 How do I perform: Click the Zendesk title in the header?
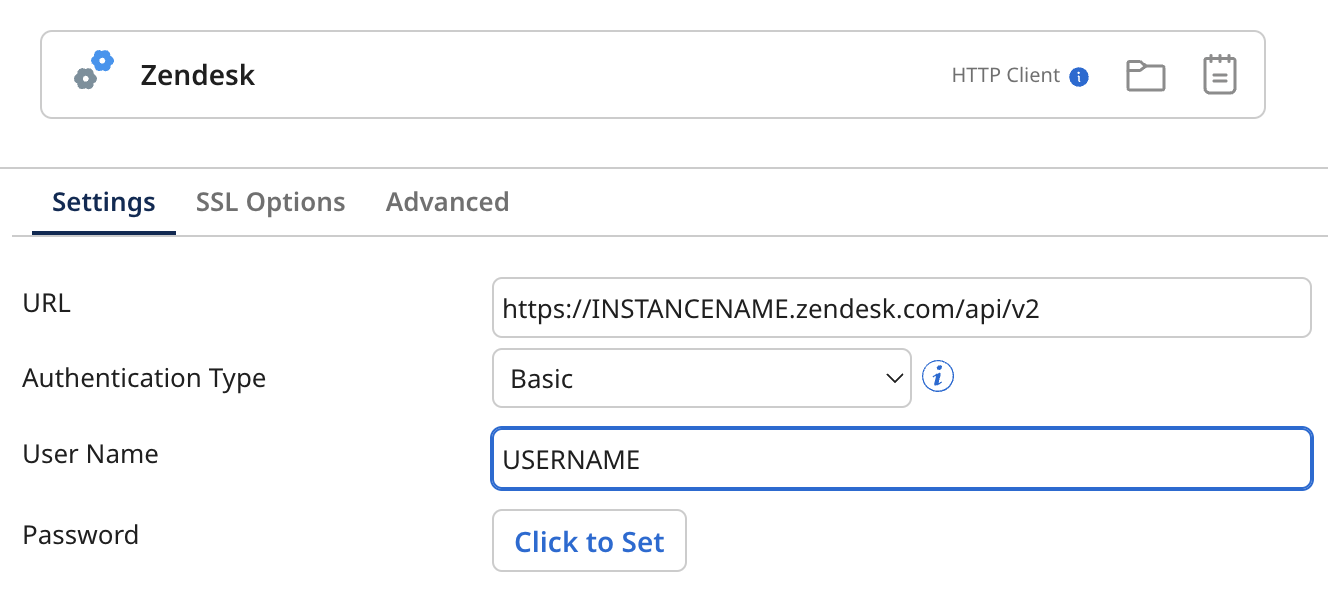(197, 75)
